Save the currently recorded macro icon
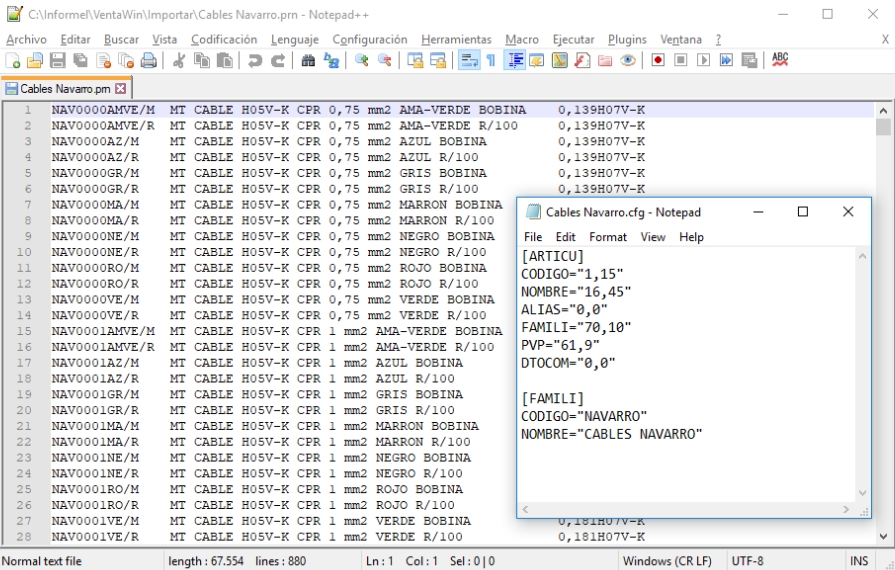This screenshot has height=570, width=895. (749, 60)
